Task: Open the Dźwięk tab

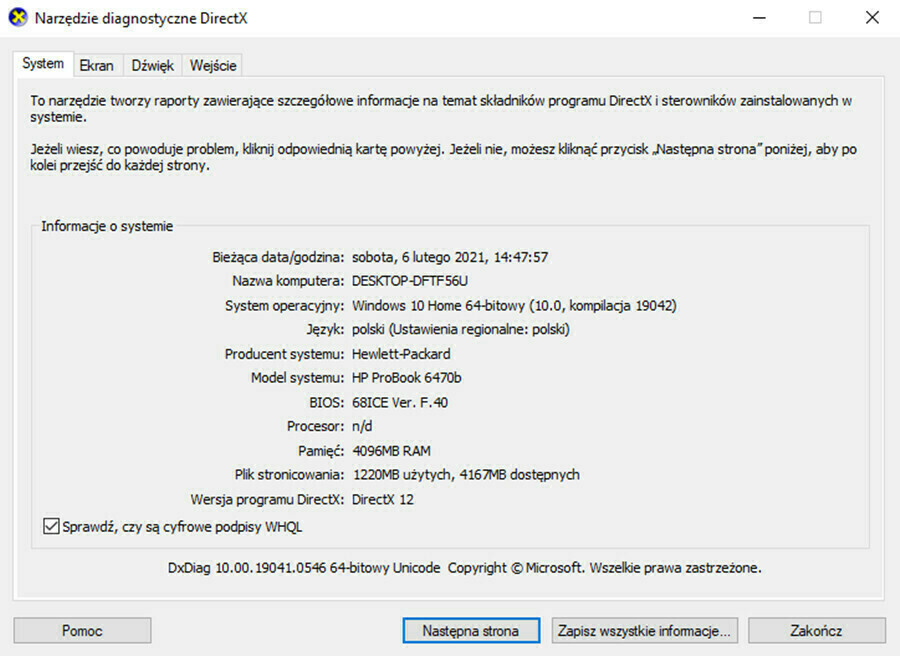Action: point(153,65)
